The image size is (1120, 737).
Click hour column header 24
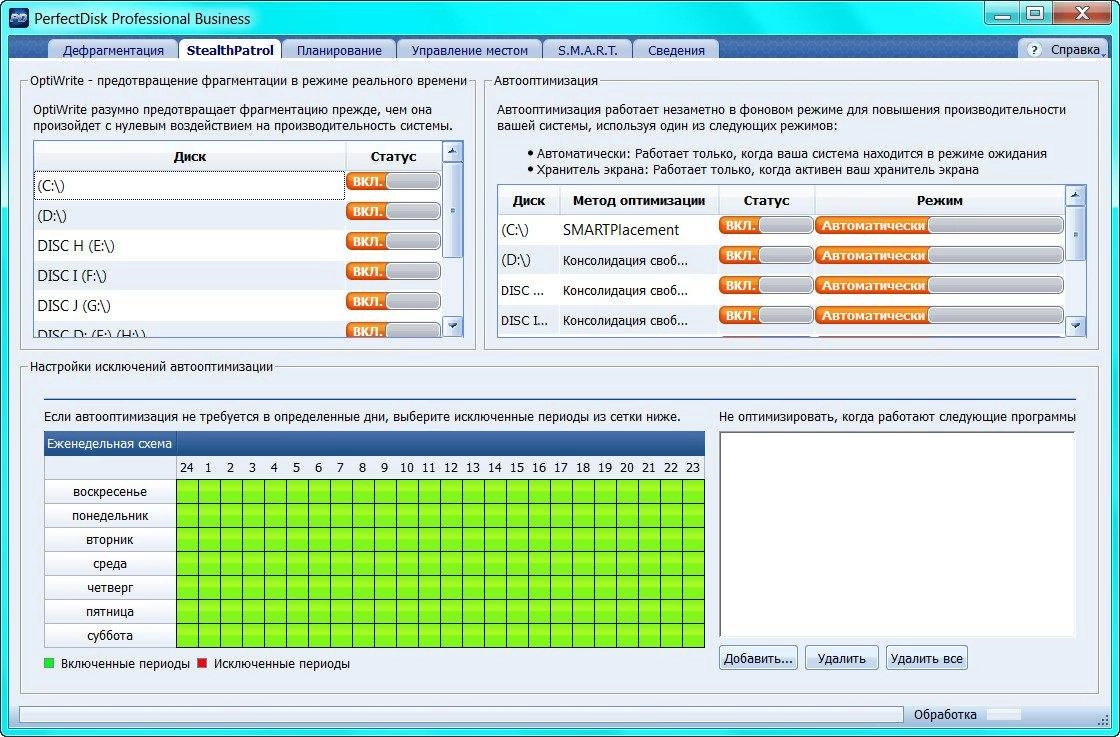coord(187,468)
